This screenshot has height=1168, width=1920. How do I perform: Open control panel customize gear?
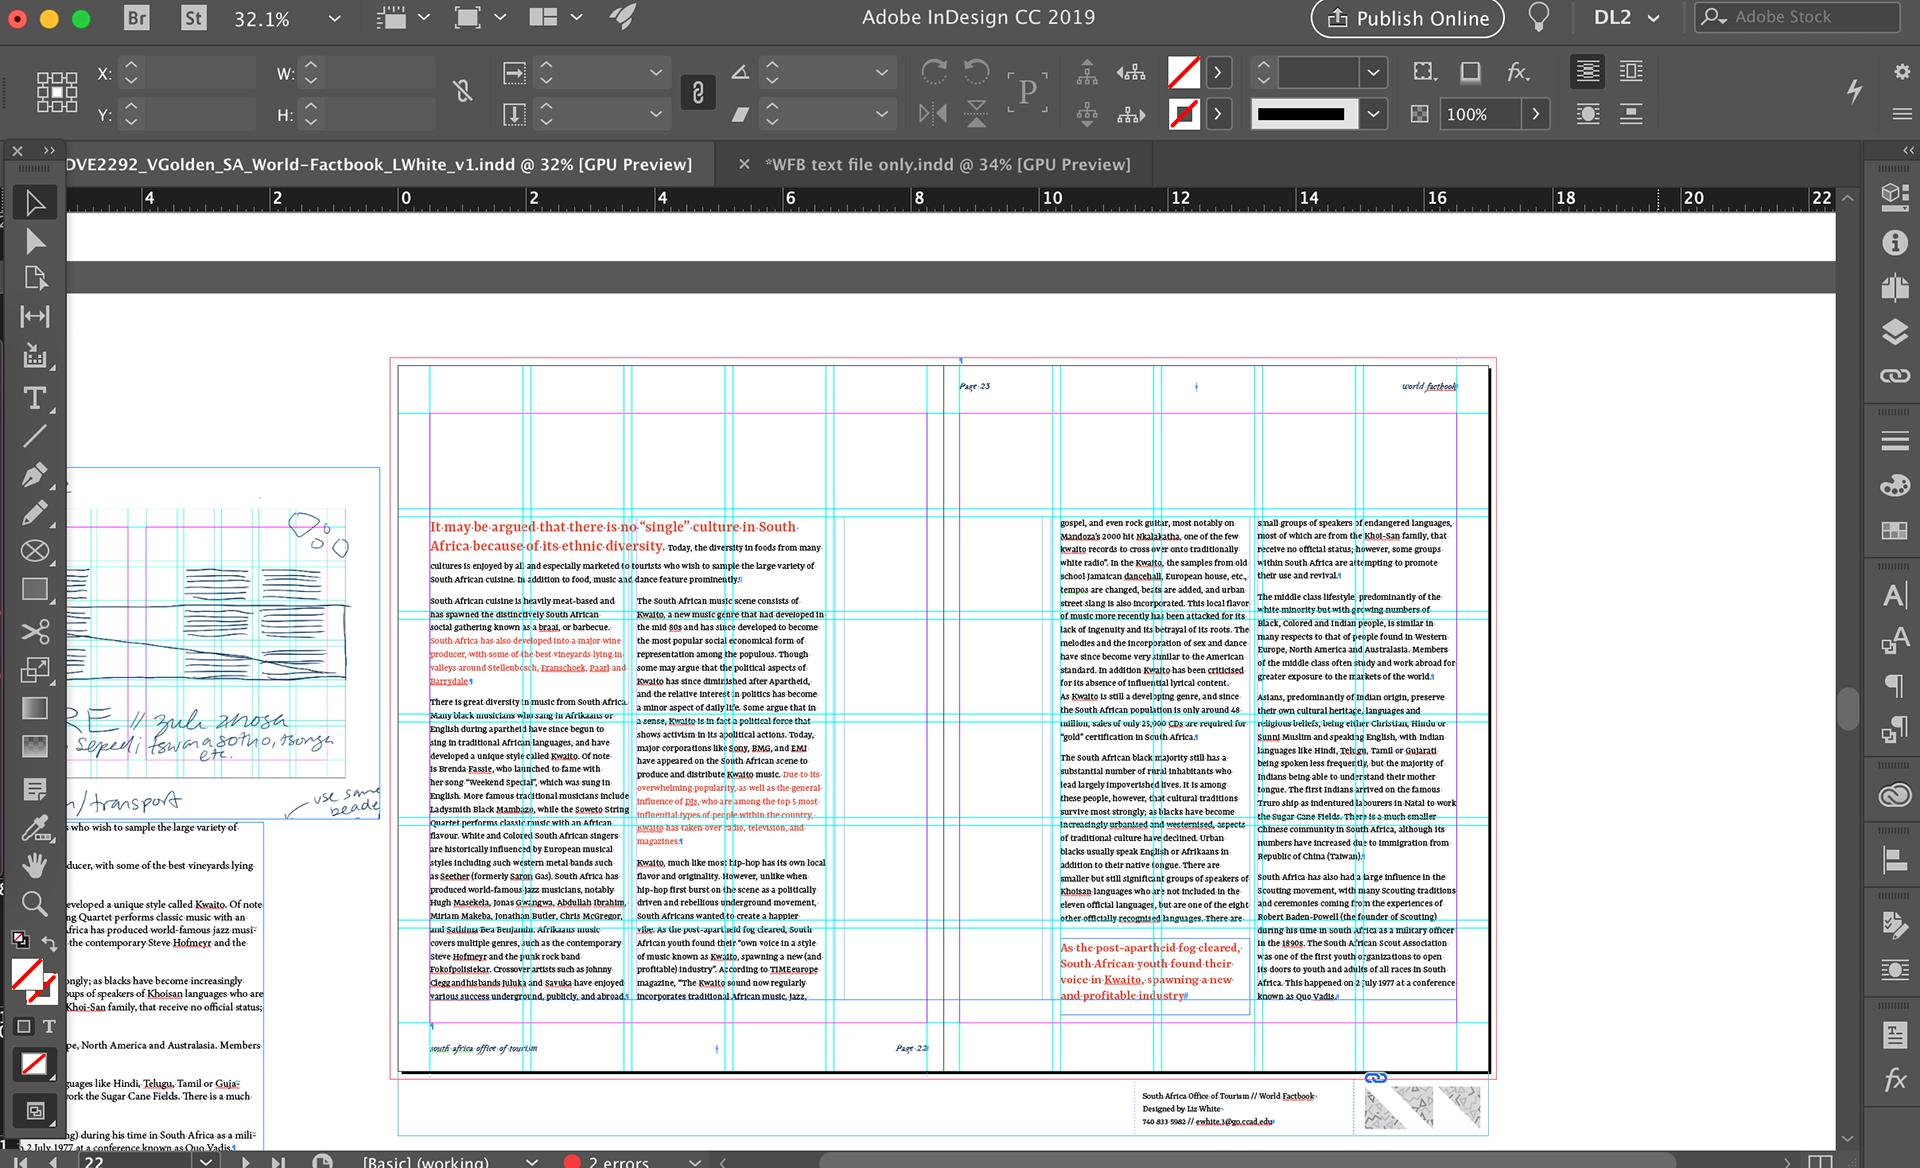coord(1902,71)
